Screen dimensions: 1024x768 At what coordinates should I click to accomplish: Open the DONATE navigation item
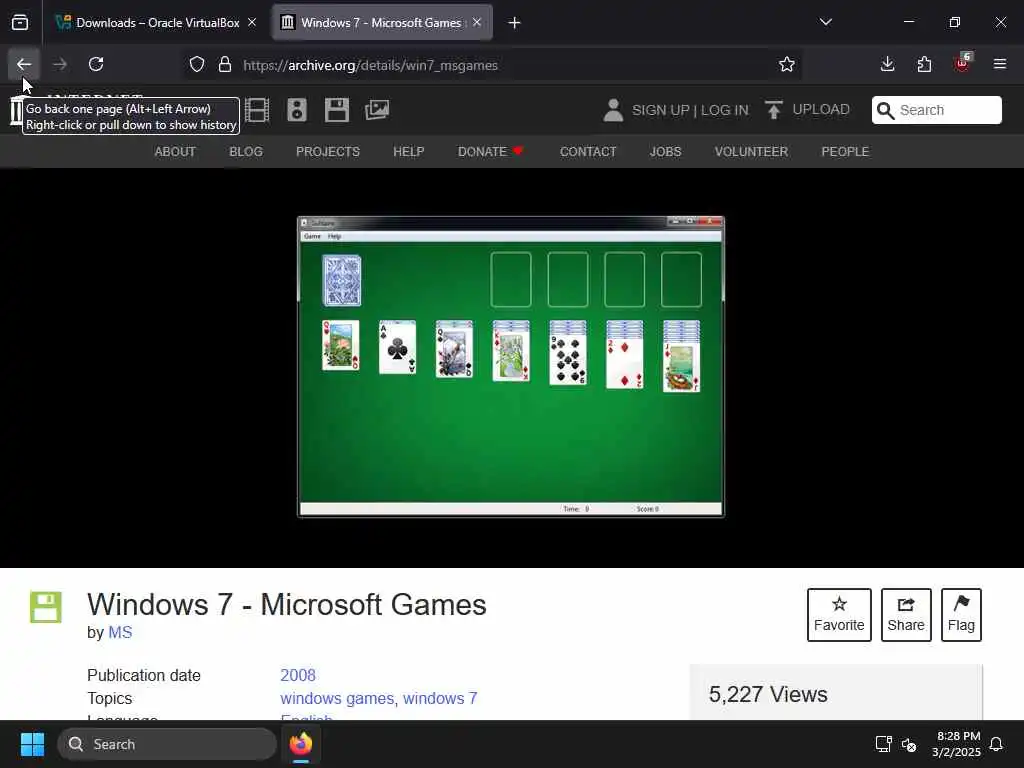[x=490, y=152]
